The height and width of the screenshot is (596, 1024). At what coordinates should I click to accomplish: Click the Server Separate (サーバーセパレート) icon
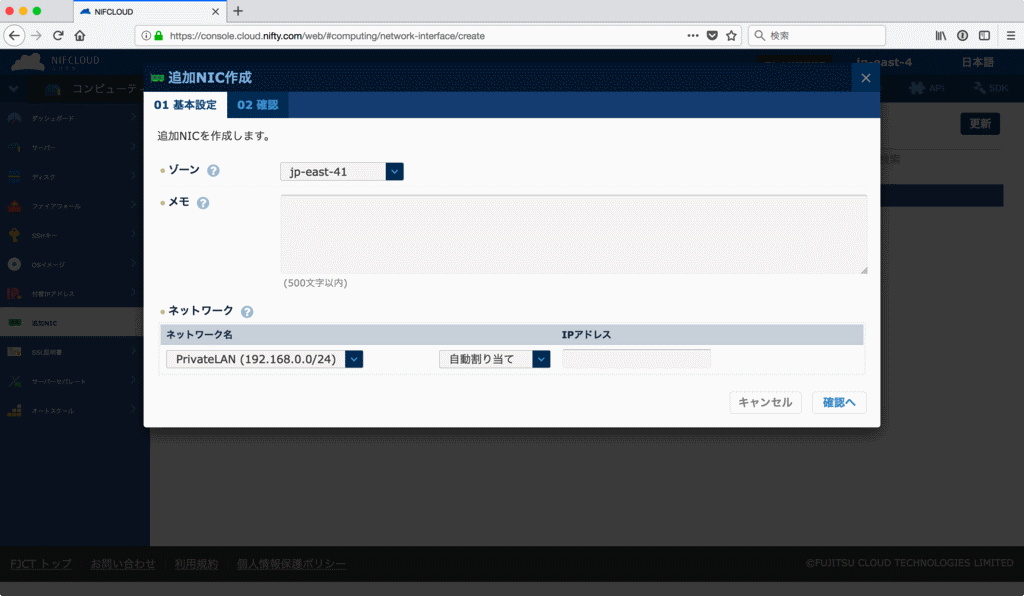pos(14,381)
